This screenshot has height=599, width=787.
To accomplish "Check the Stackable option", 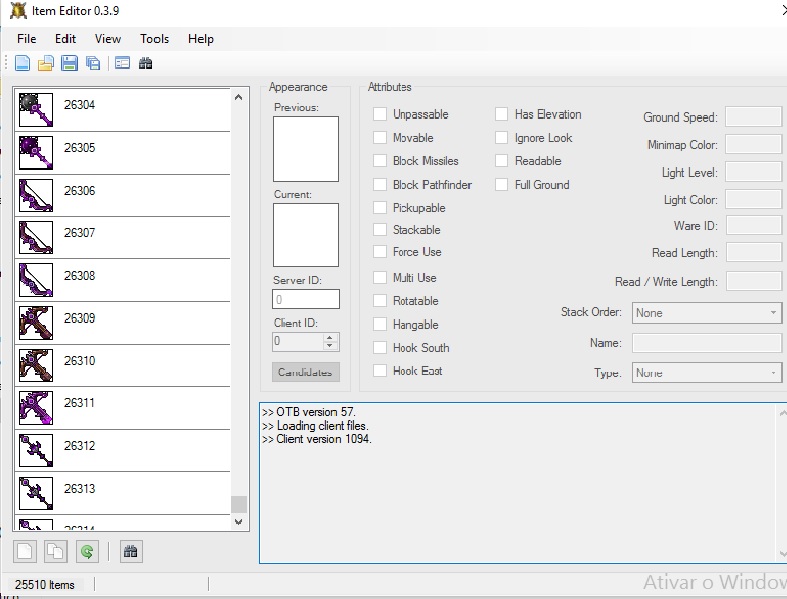I will click(x=380, y=229).
